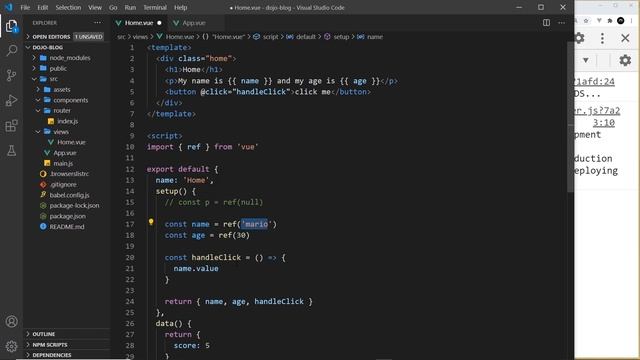Open the Terminal menu

click(155, 7)
